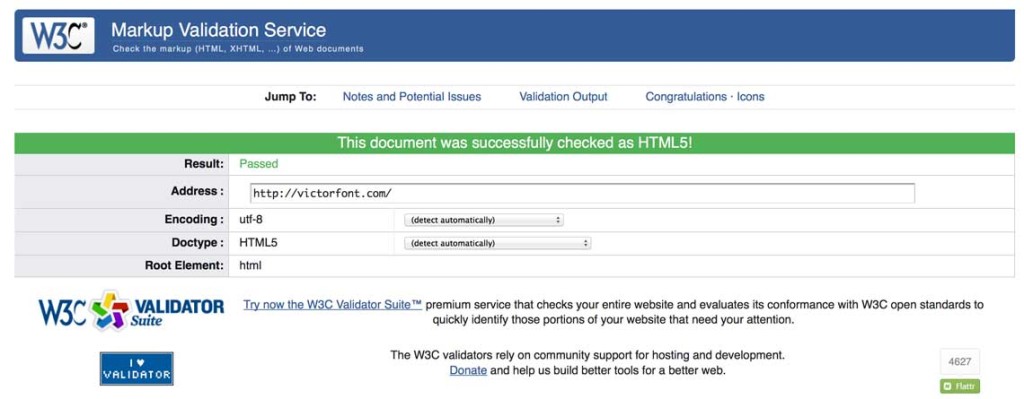
Task: Select the html root element value
Action: click(x=249, y=266)
